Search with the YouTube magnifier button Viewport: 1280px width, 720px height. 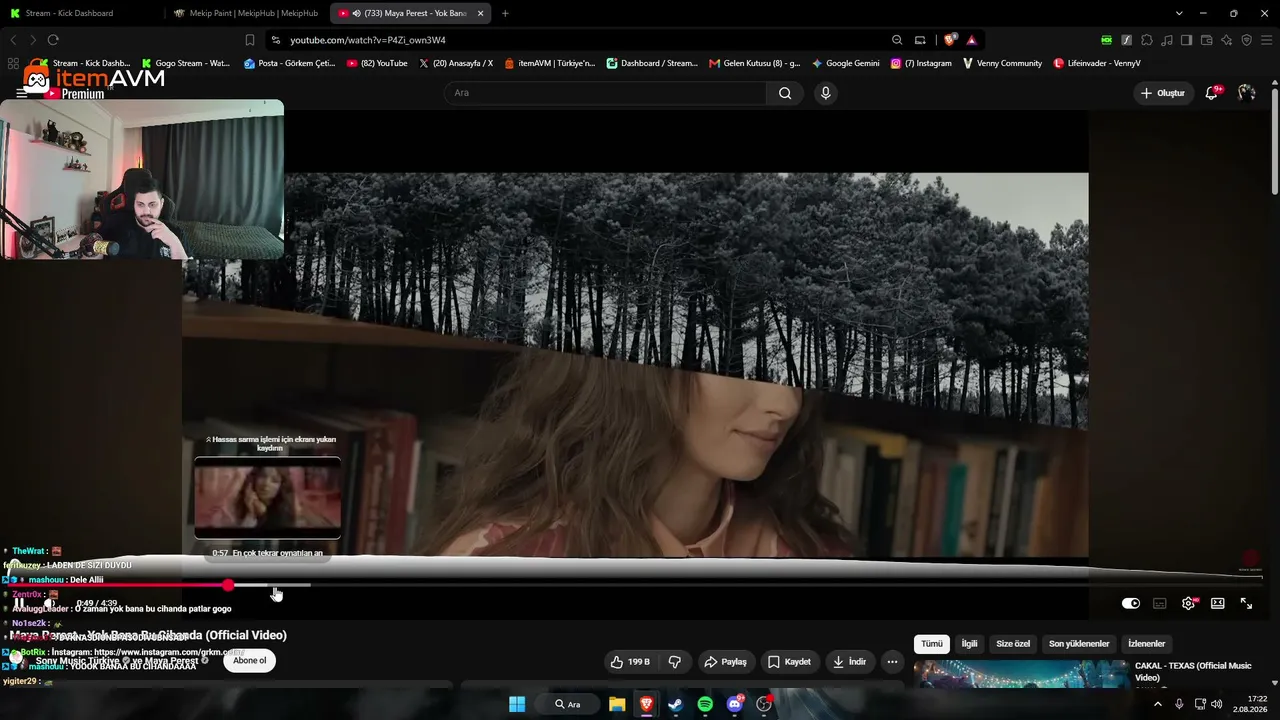point(785,93)
